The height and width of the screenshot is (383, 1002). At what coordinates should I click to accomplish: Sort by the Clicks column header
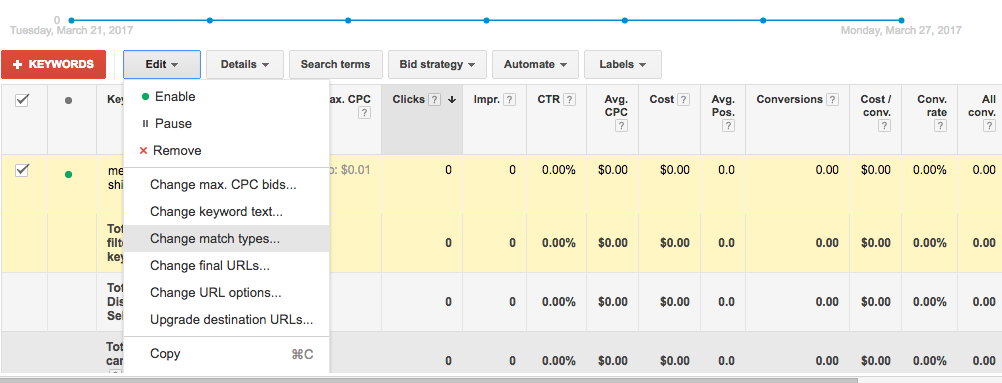click(x=409, y=99)
